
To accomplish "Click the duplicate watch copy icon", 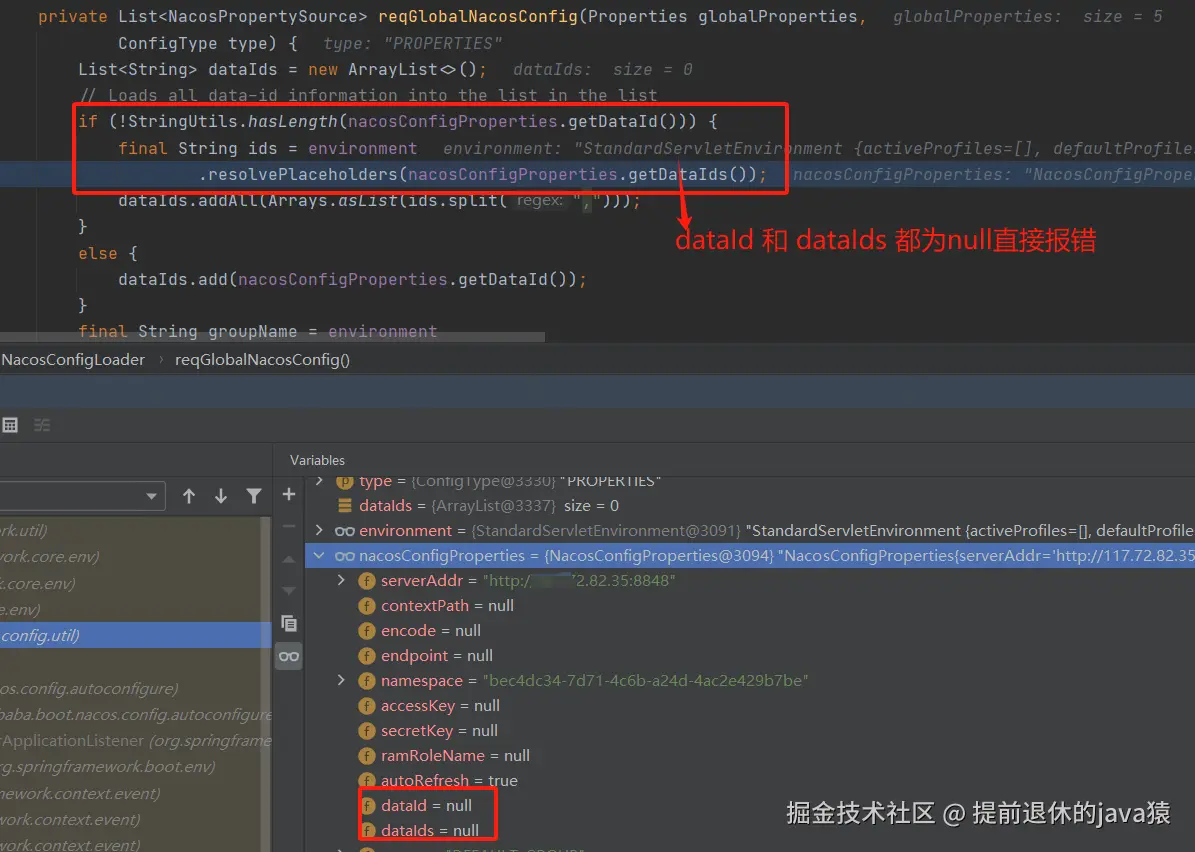I will (289, 623).
